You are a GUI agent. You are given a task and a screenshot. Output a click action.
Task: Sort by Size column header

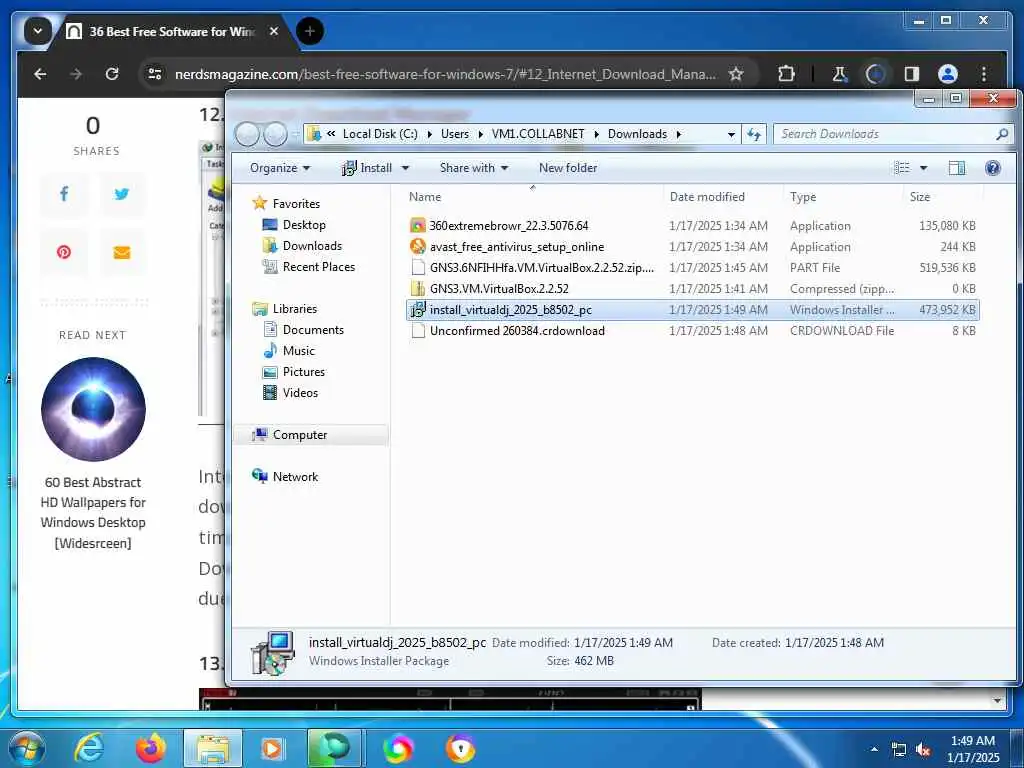942,197
